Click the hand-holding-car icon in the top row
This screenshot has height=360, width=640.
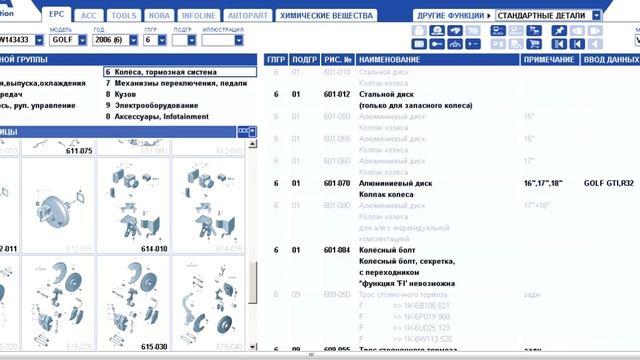click(x=455, y=31)
